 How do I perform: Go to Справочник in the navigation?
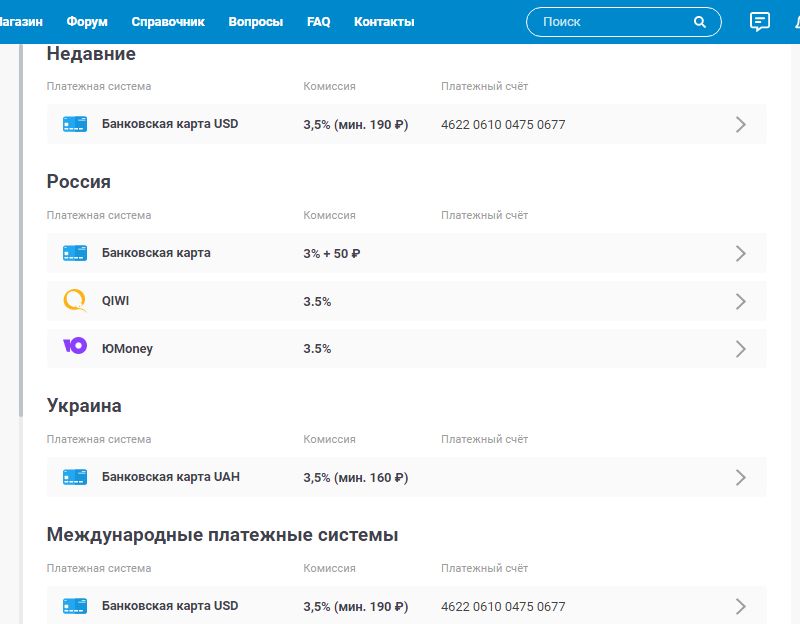168,22
